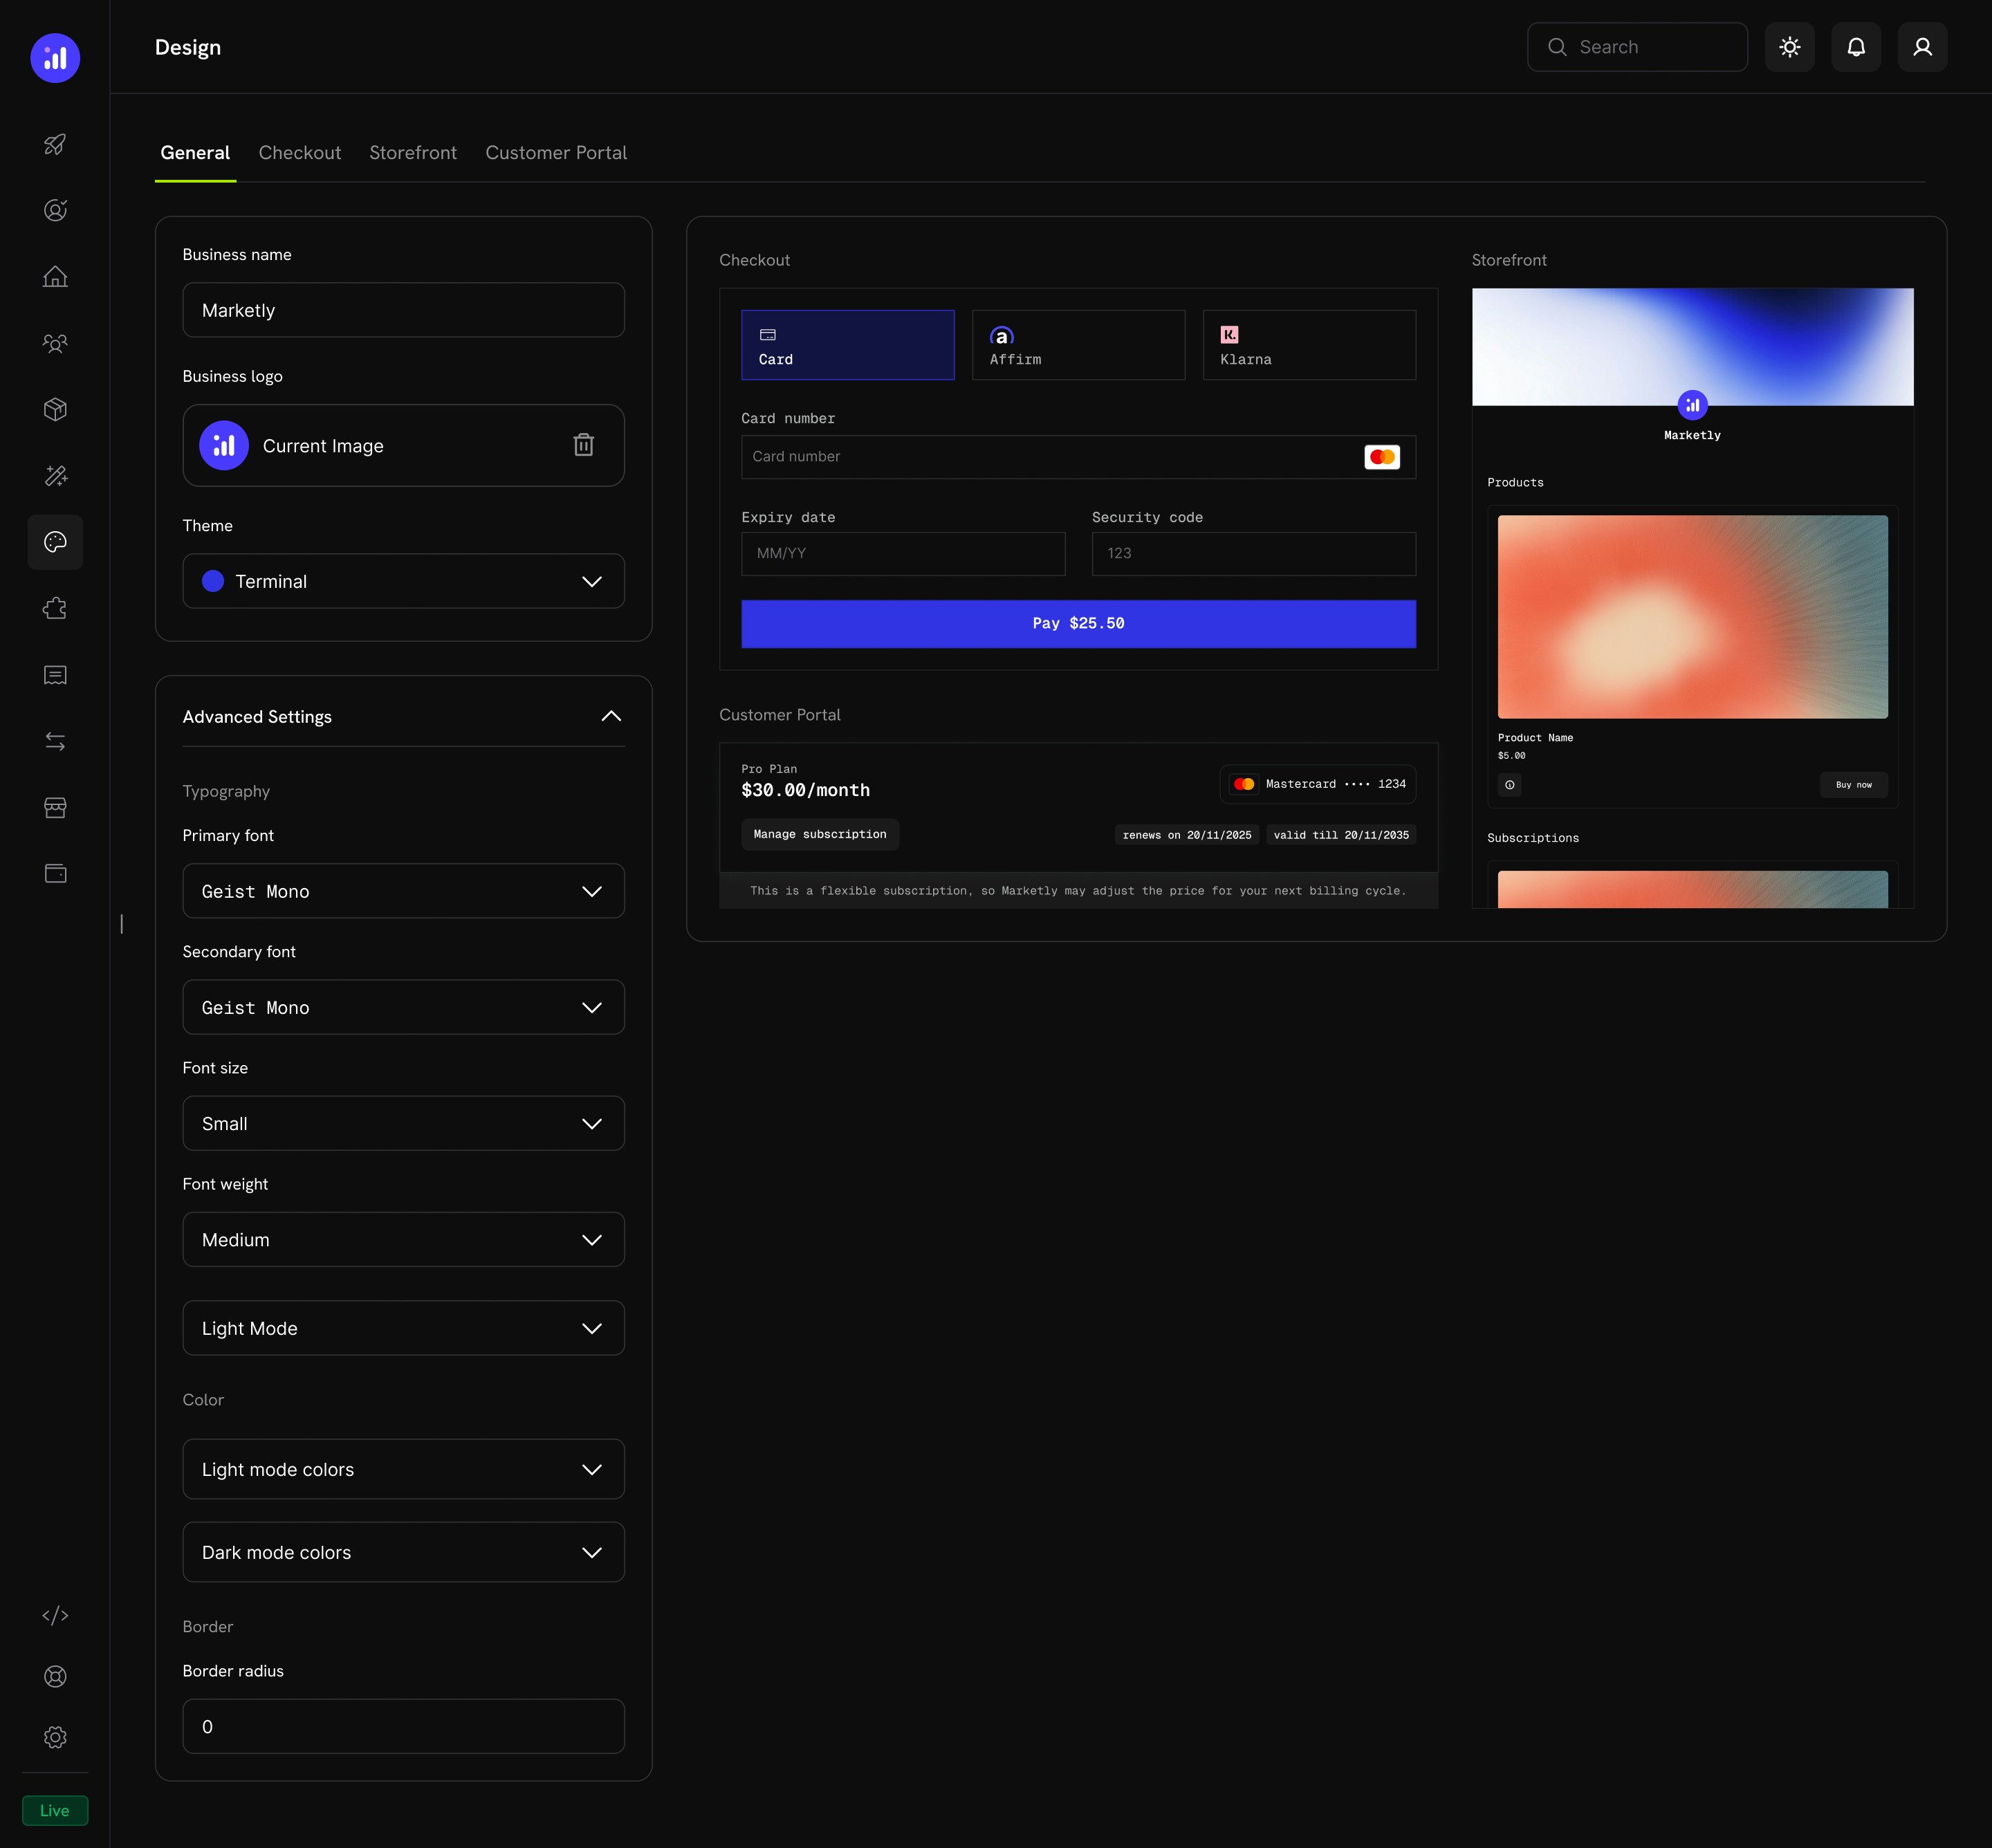Toggle light mode with the sun icon
This screenshot has width=1992, height=1848.
1789,47
